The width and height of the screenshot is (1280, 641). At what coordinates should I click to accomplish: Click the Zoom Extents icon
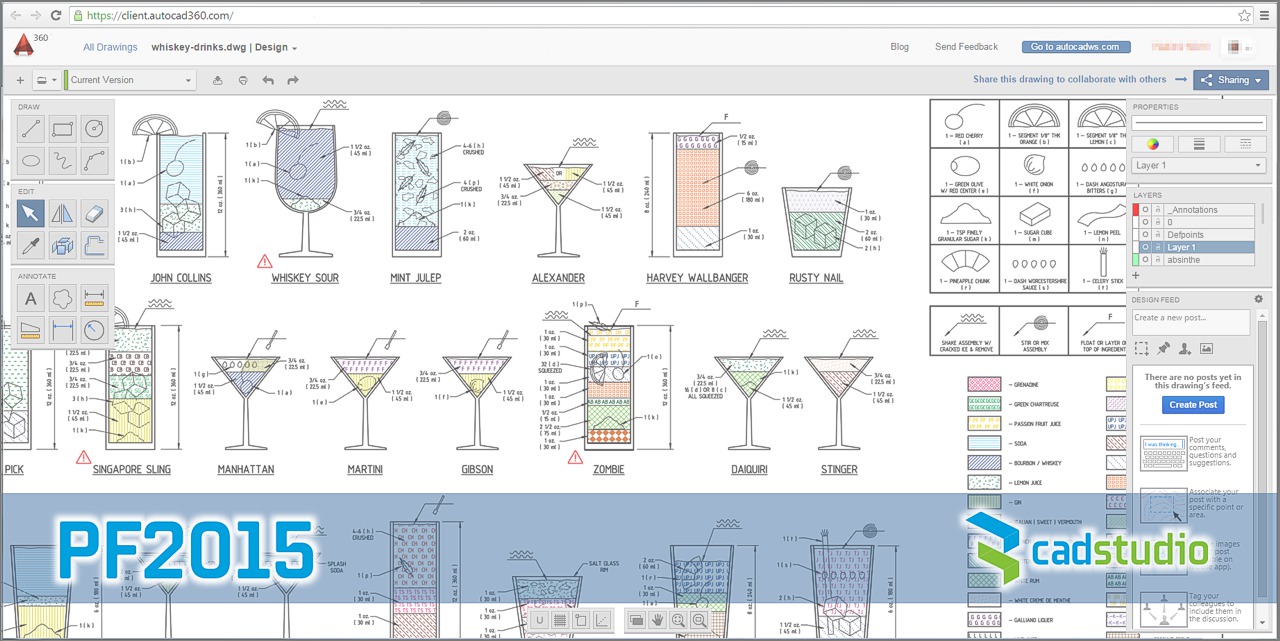point(679,621)
